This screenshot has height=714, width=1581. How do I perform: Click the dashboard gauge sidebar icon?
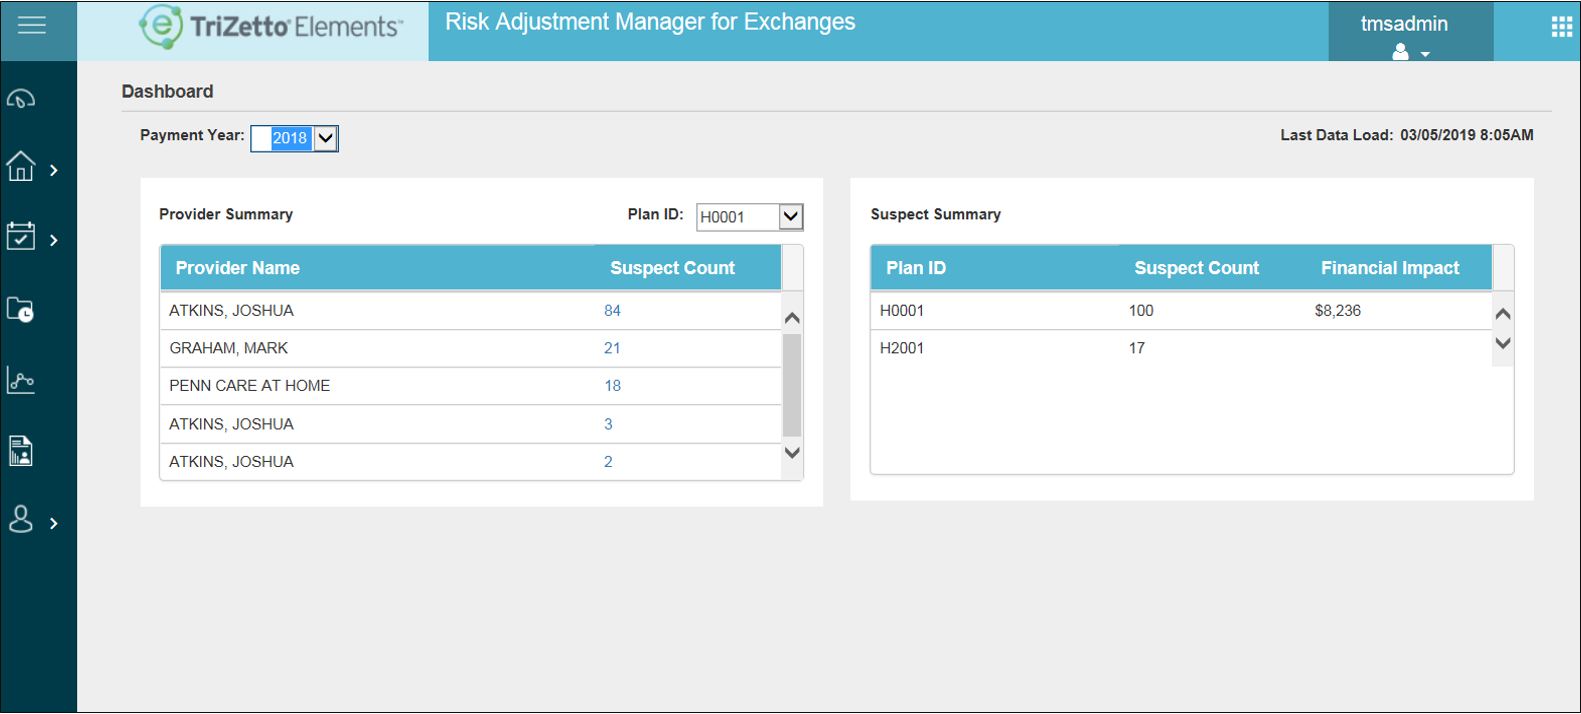click(21, 99)
